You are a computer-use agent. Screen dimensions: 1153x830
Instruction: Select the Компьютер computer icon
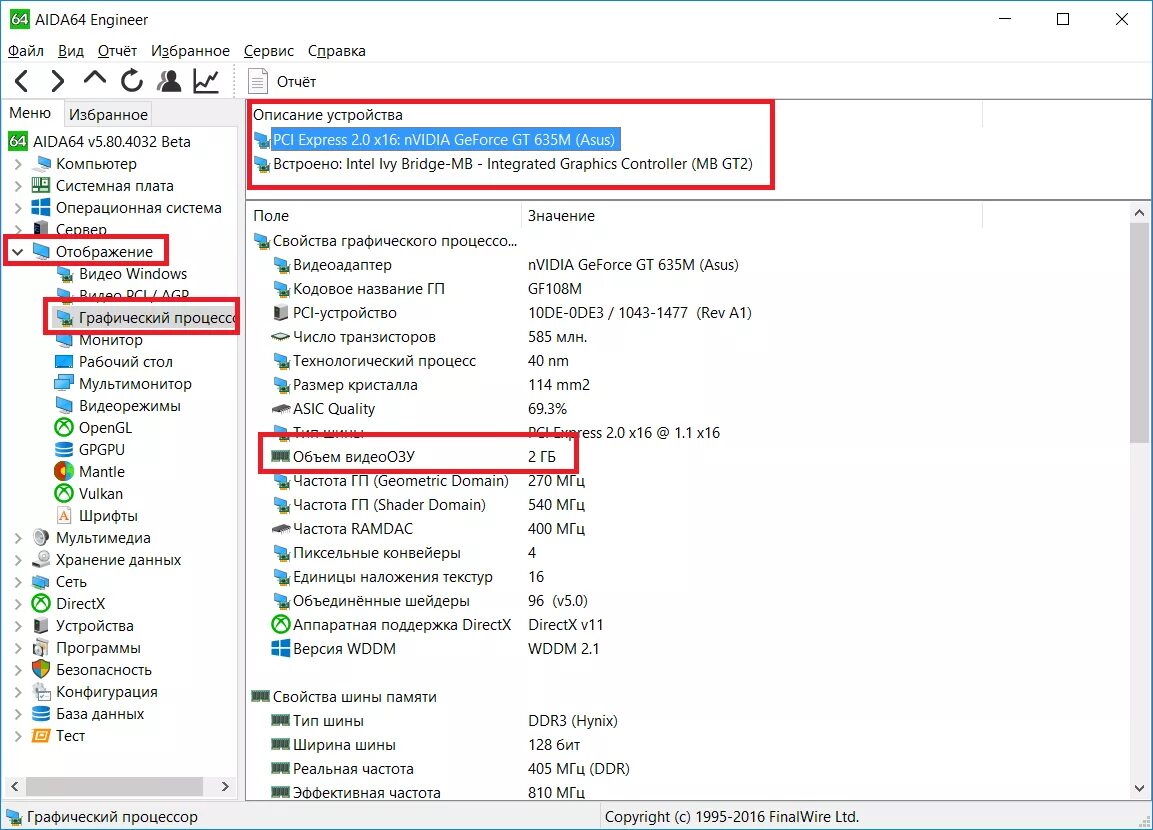[x=41, y=163]
